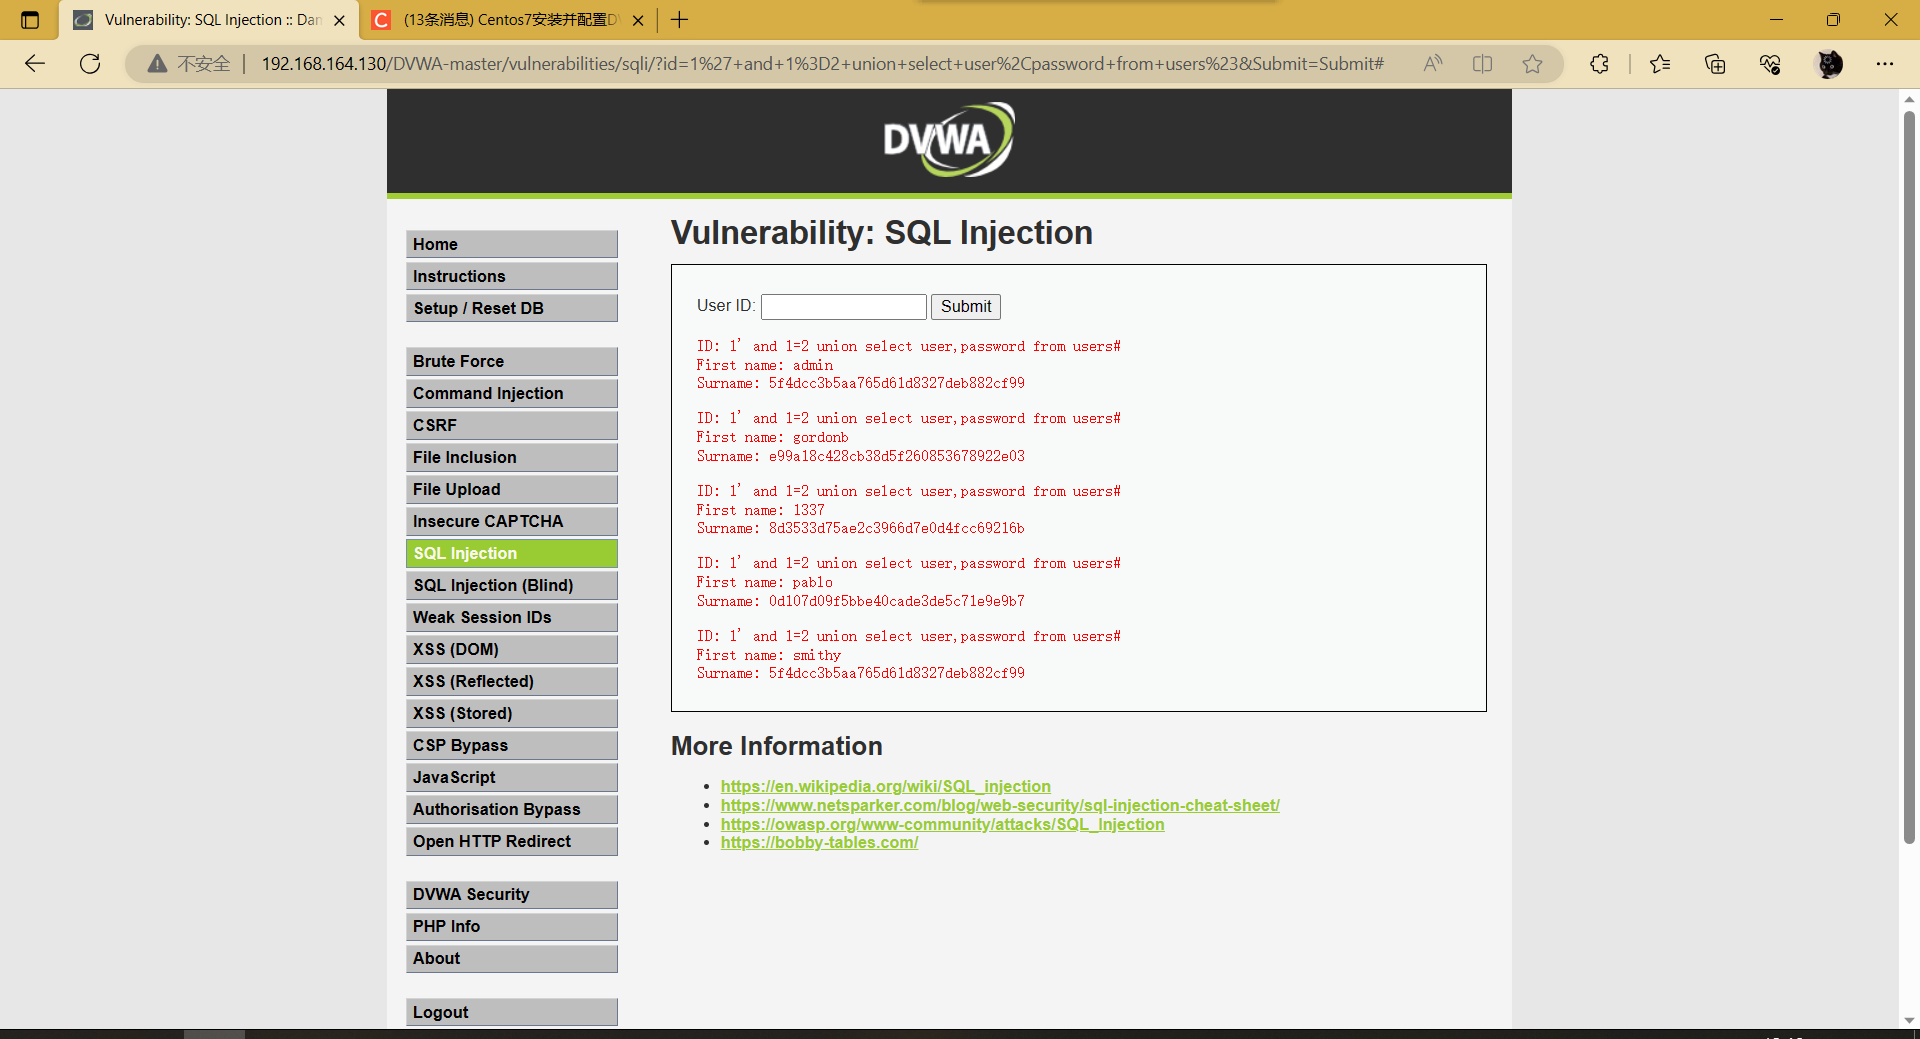This screenshot has width=1920, height=1039.
Task: Open the favorites list icon
Action: [1660, 64]
